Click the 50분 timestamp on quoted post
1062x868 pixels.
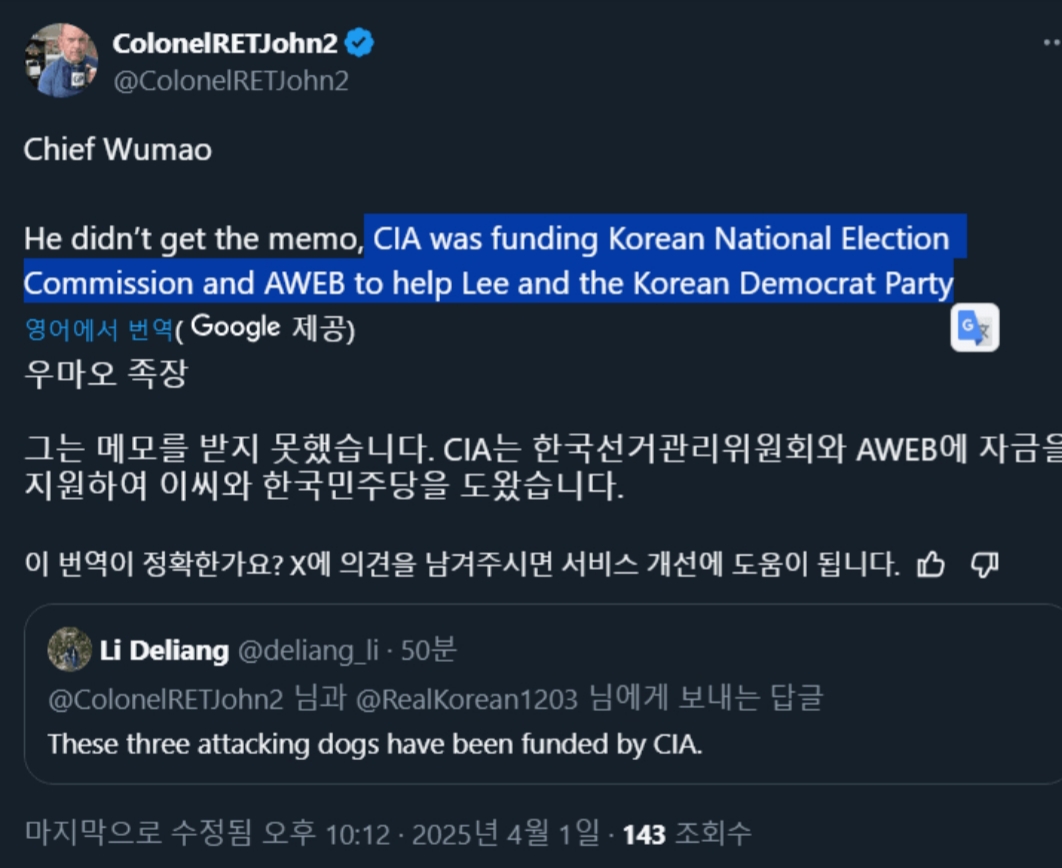429,651
